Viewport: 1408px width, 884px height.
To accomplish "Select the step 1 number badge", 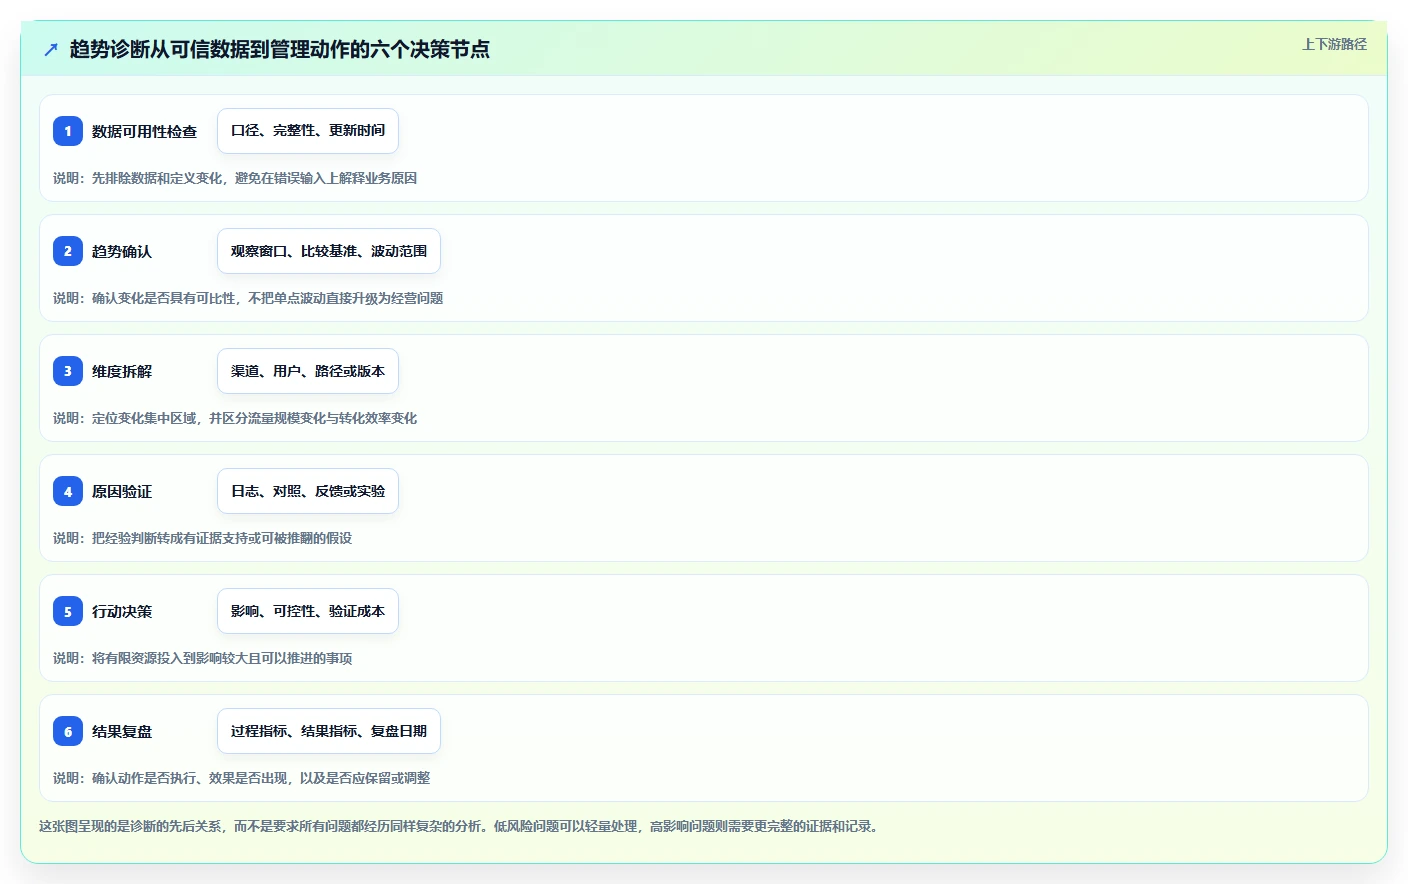I will point(68,131).
